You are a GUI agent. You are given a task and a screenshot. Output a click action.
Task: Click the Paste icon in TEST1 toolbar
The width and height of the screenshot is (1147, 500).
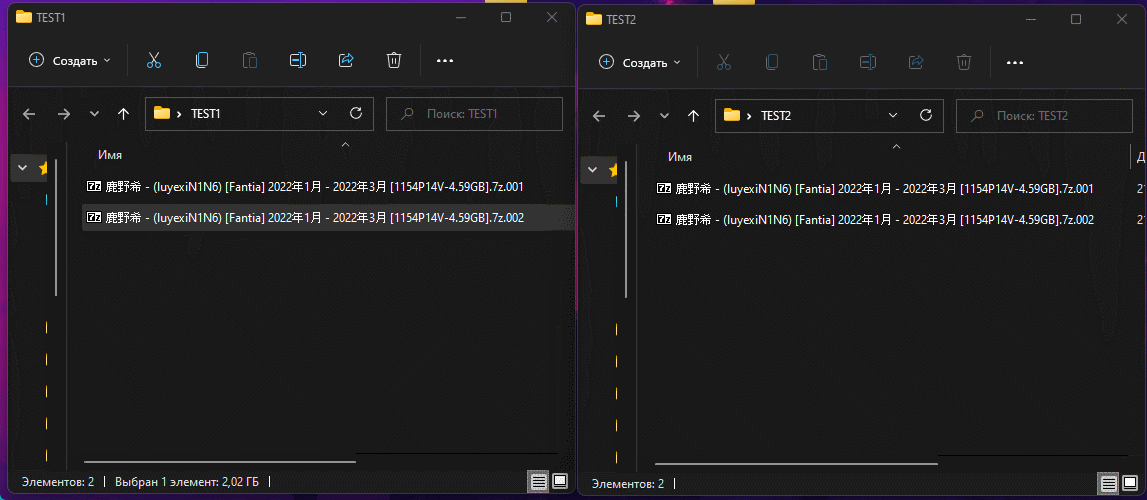pyautogui.click(x=250, y=61)
